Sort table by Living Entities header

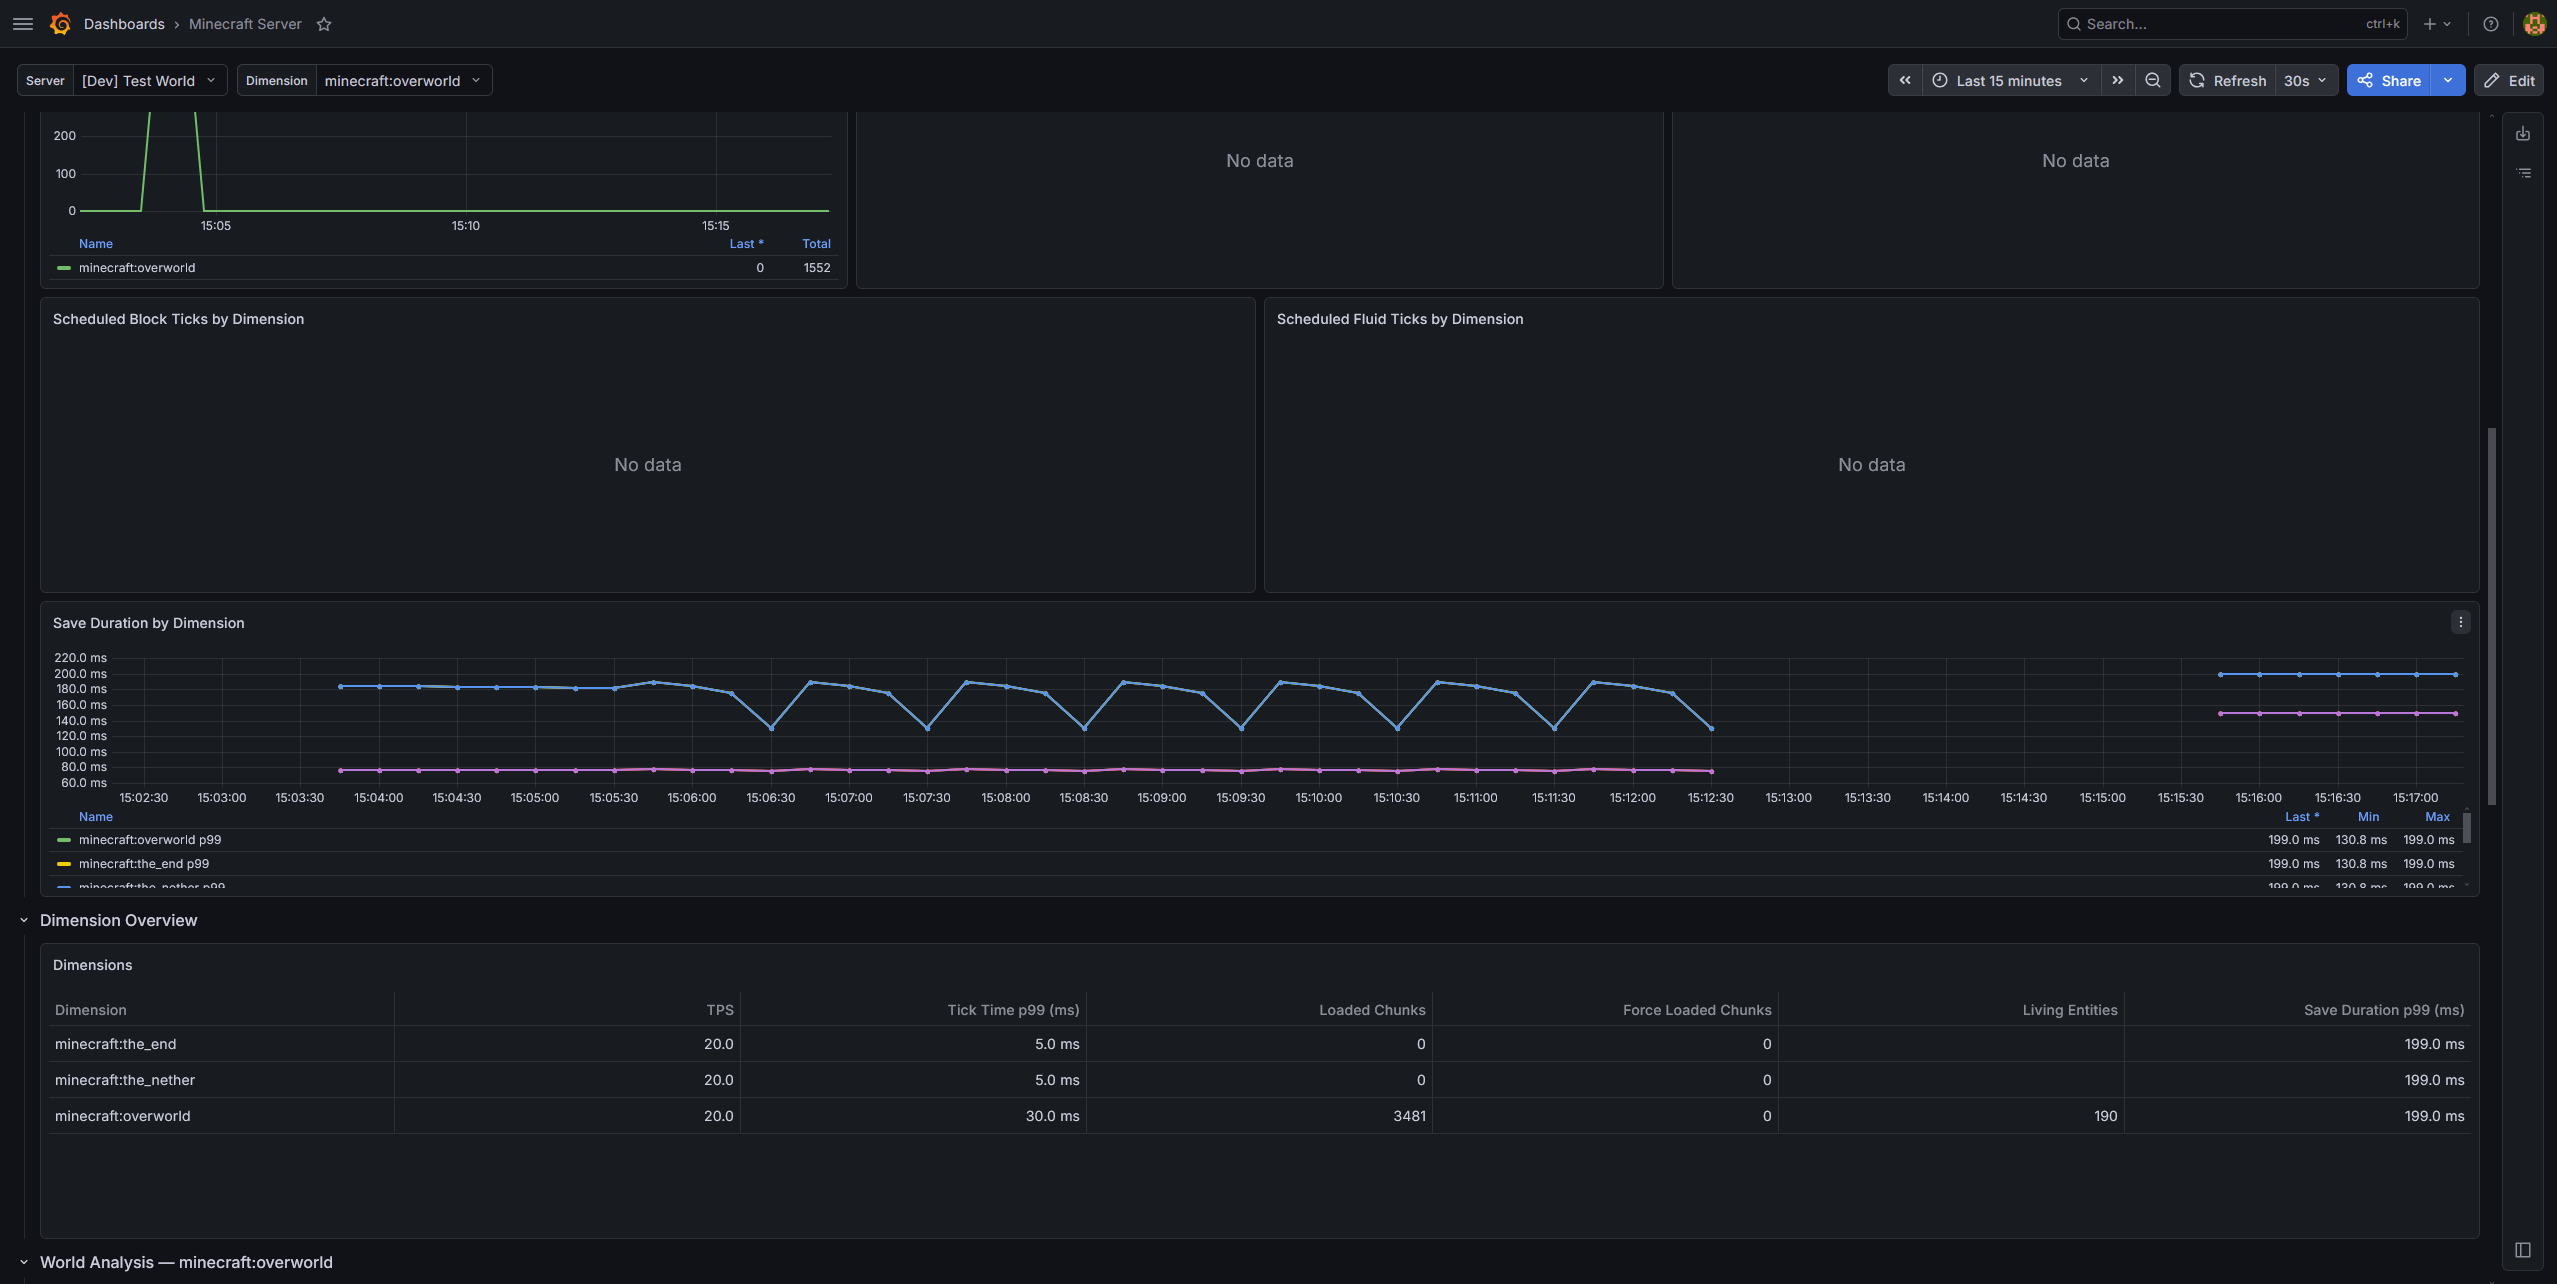coord(2070,1010)
